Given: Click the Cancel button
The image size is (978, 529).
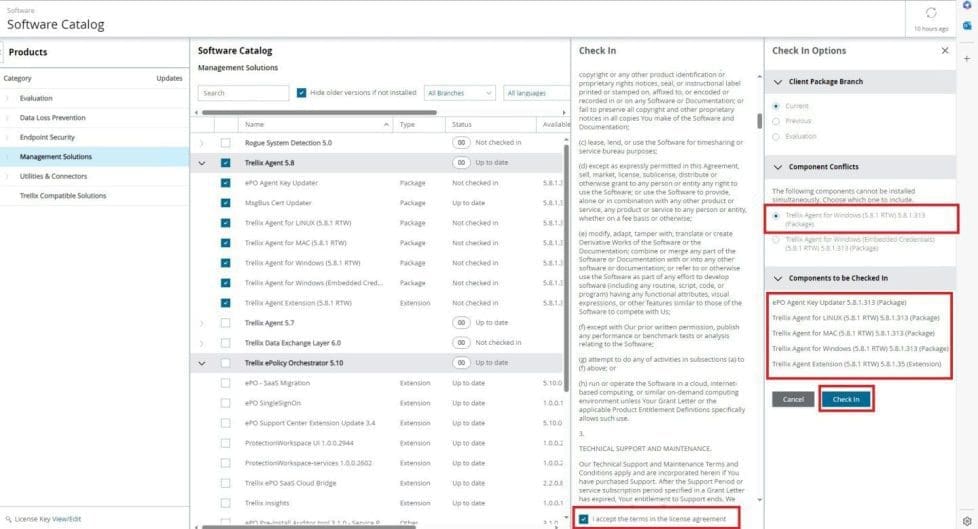Looking at the screenshot, I should (793, 399).
